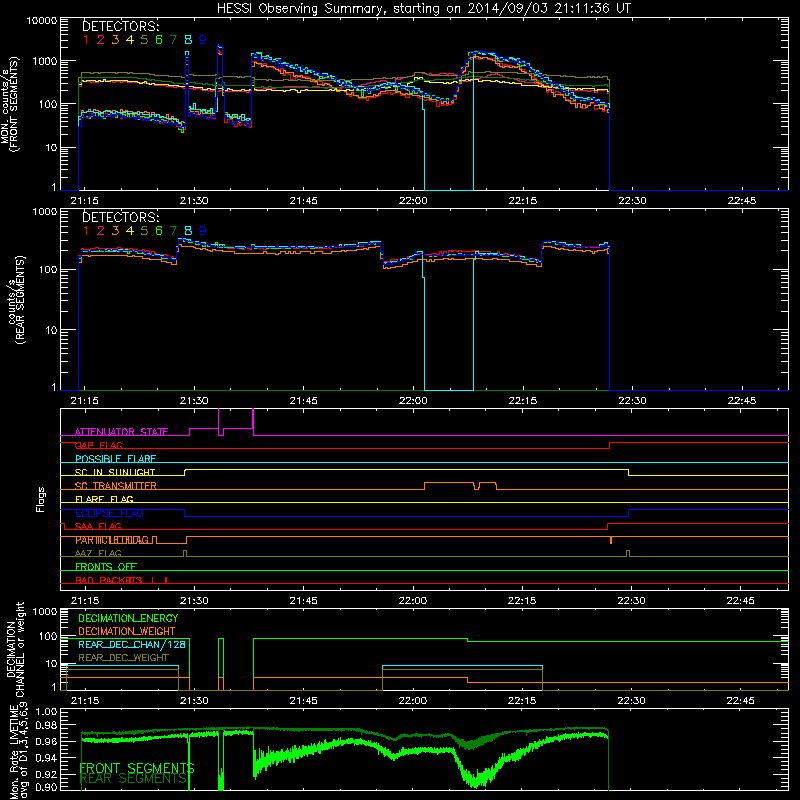The height and width of the screenshot is (800, 800).
Task: Click blue detector 9 in front segments legend
Action: (203, 39)
